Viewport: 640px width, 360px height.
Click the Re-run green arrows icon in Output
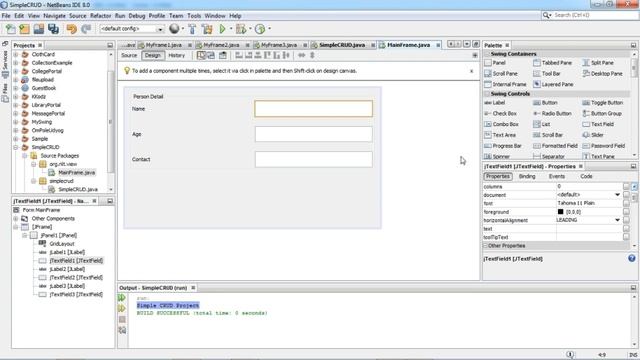point(122,298)
